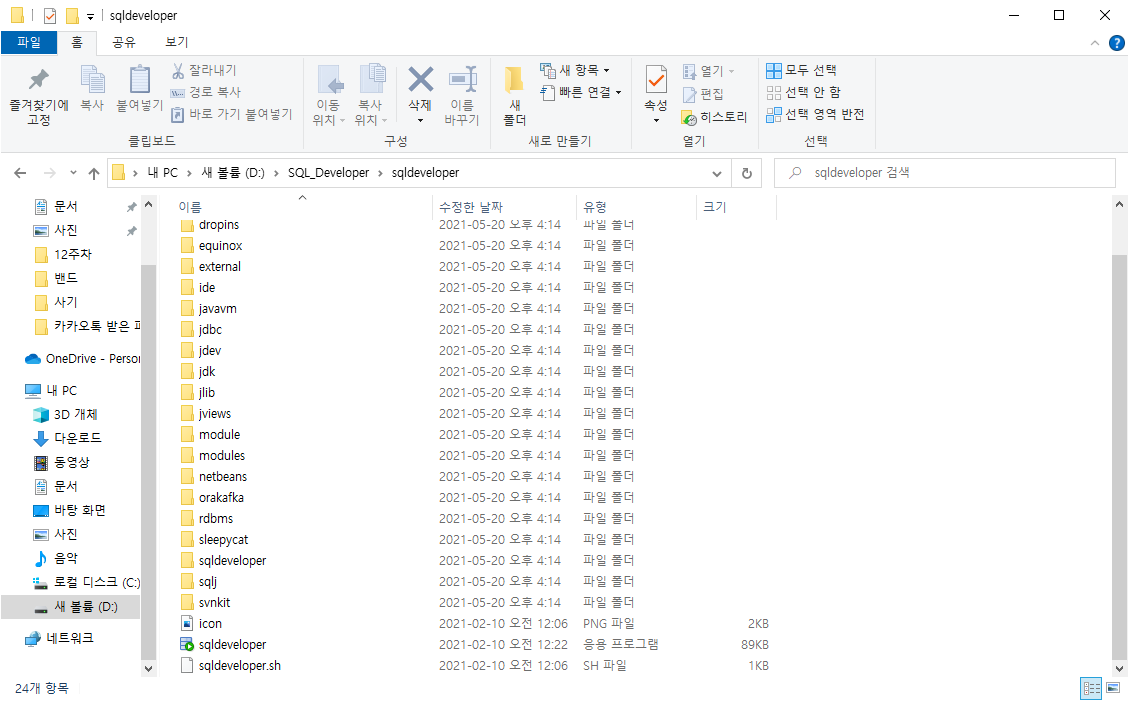Open the 새 항목 dropdown
Image resolution: width=1129 pixels, height=701 pixels.
575,70
